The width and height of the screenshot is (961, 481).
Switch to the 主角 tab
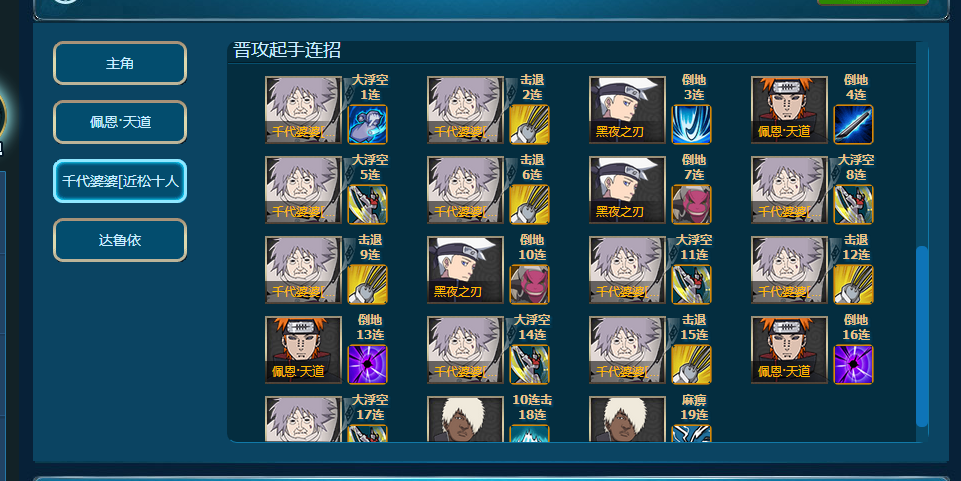click(x=120, y=63)
